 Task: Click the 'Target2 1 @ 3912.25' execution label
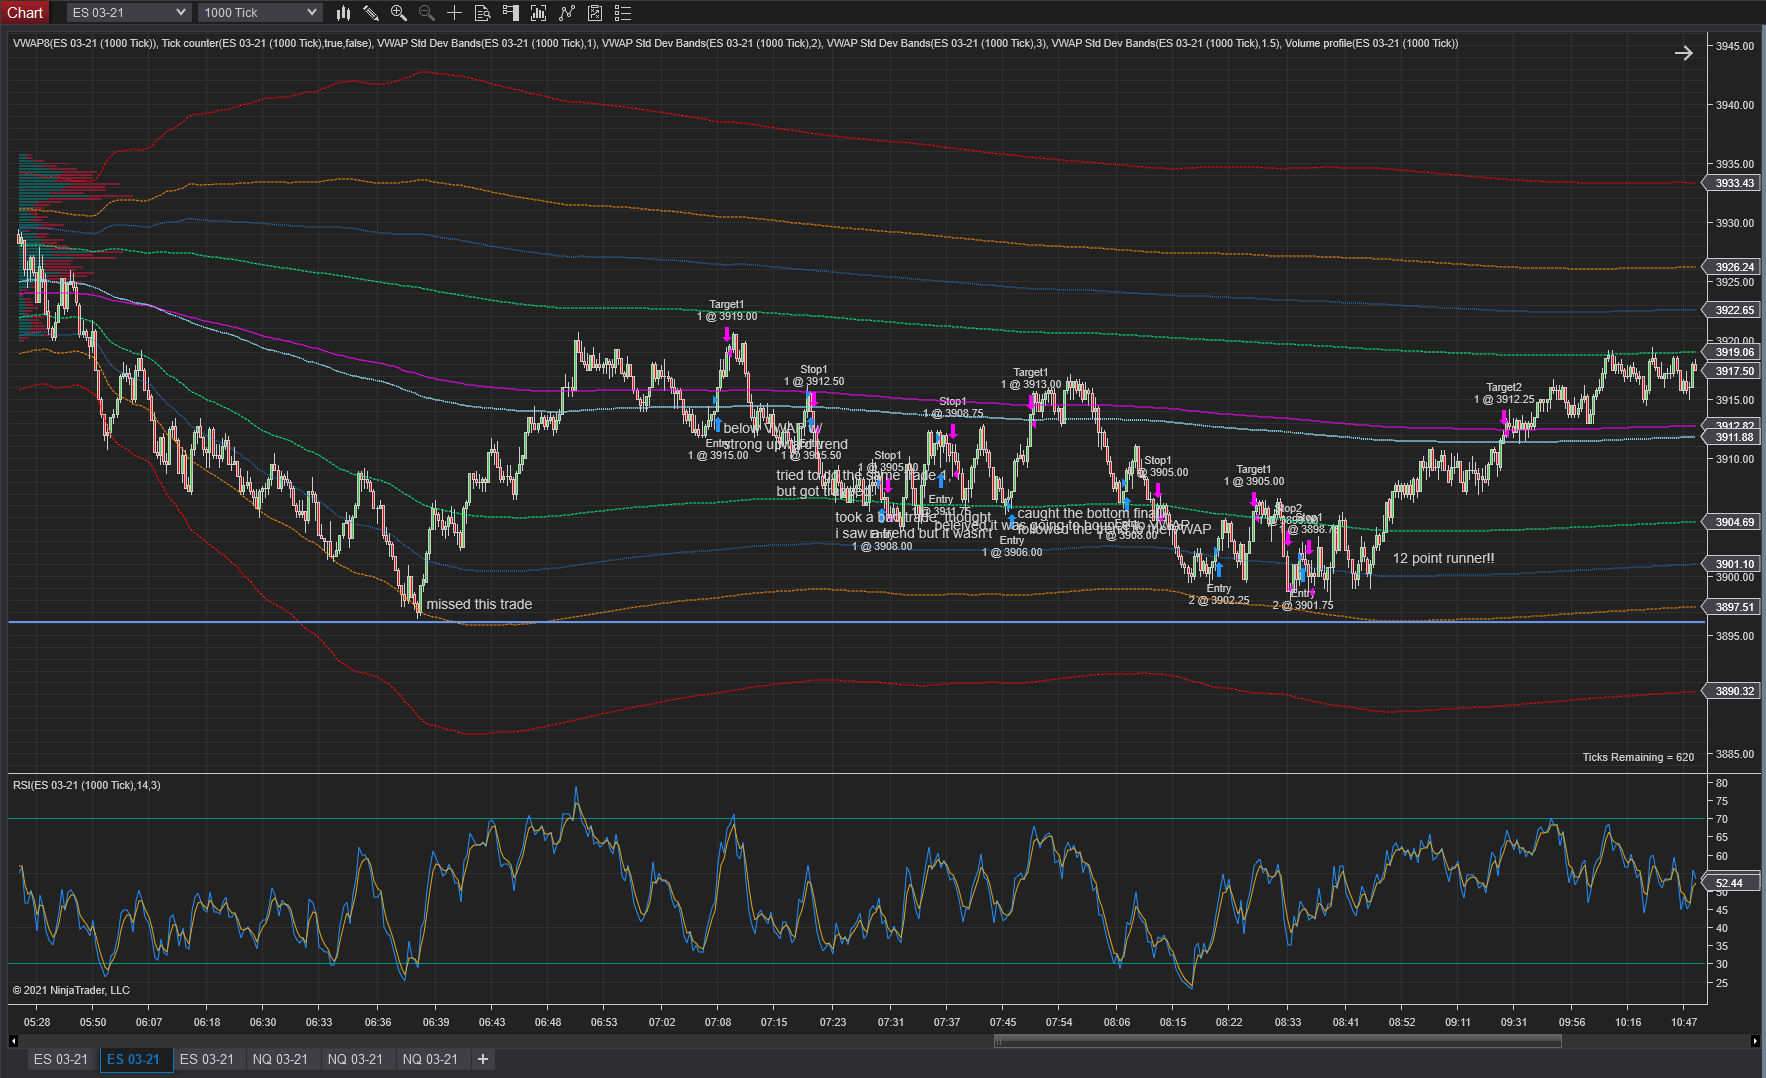click(1503, 393)
